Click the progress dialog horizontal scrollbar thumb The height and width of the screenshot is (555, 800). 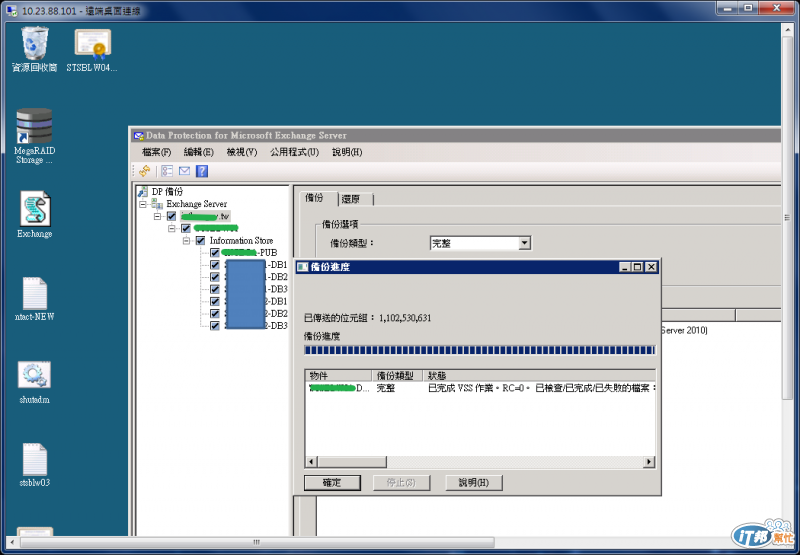click(x=353, y=462)
